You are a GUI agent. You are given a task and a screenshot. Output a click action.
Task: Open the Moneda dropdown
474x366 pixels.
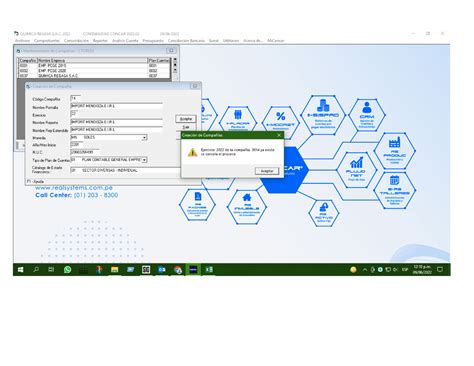pyautogui.click(x=144, y=138)
